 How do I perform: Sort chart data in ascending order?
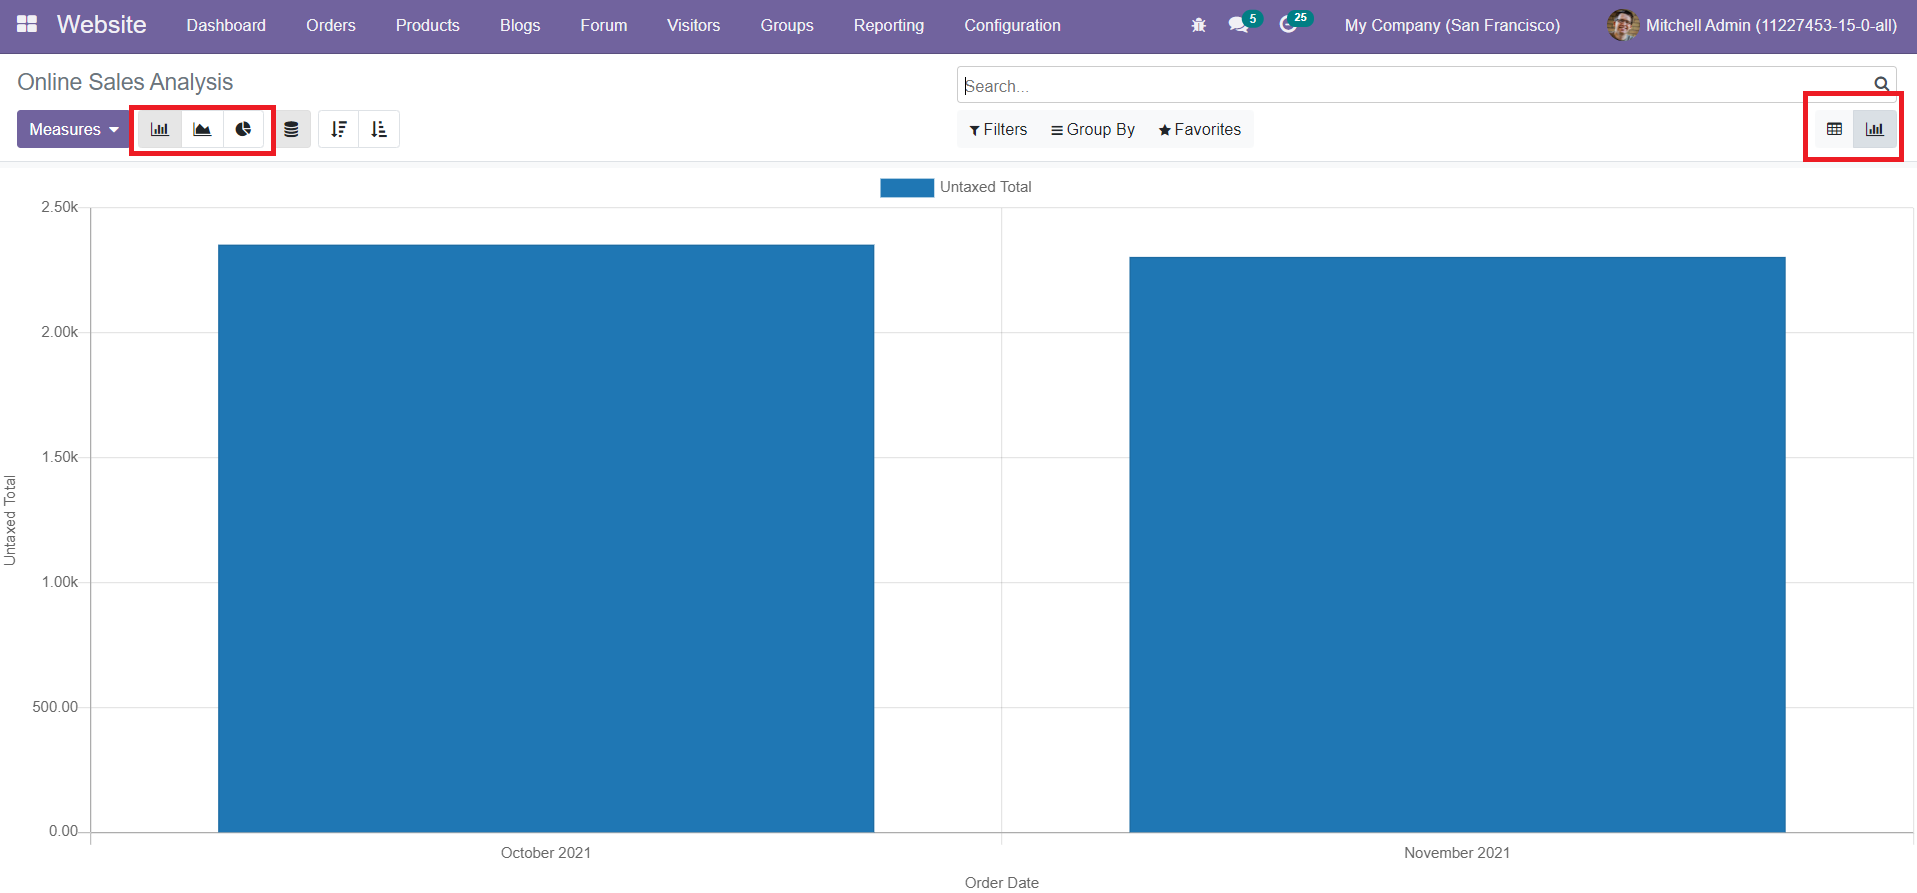click(379, 129)
